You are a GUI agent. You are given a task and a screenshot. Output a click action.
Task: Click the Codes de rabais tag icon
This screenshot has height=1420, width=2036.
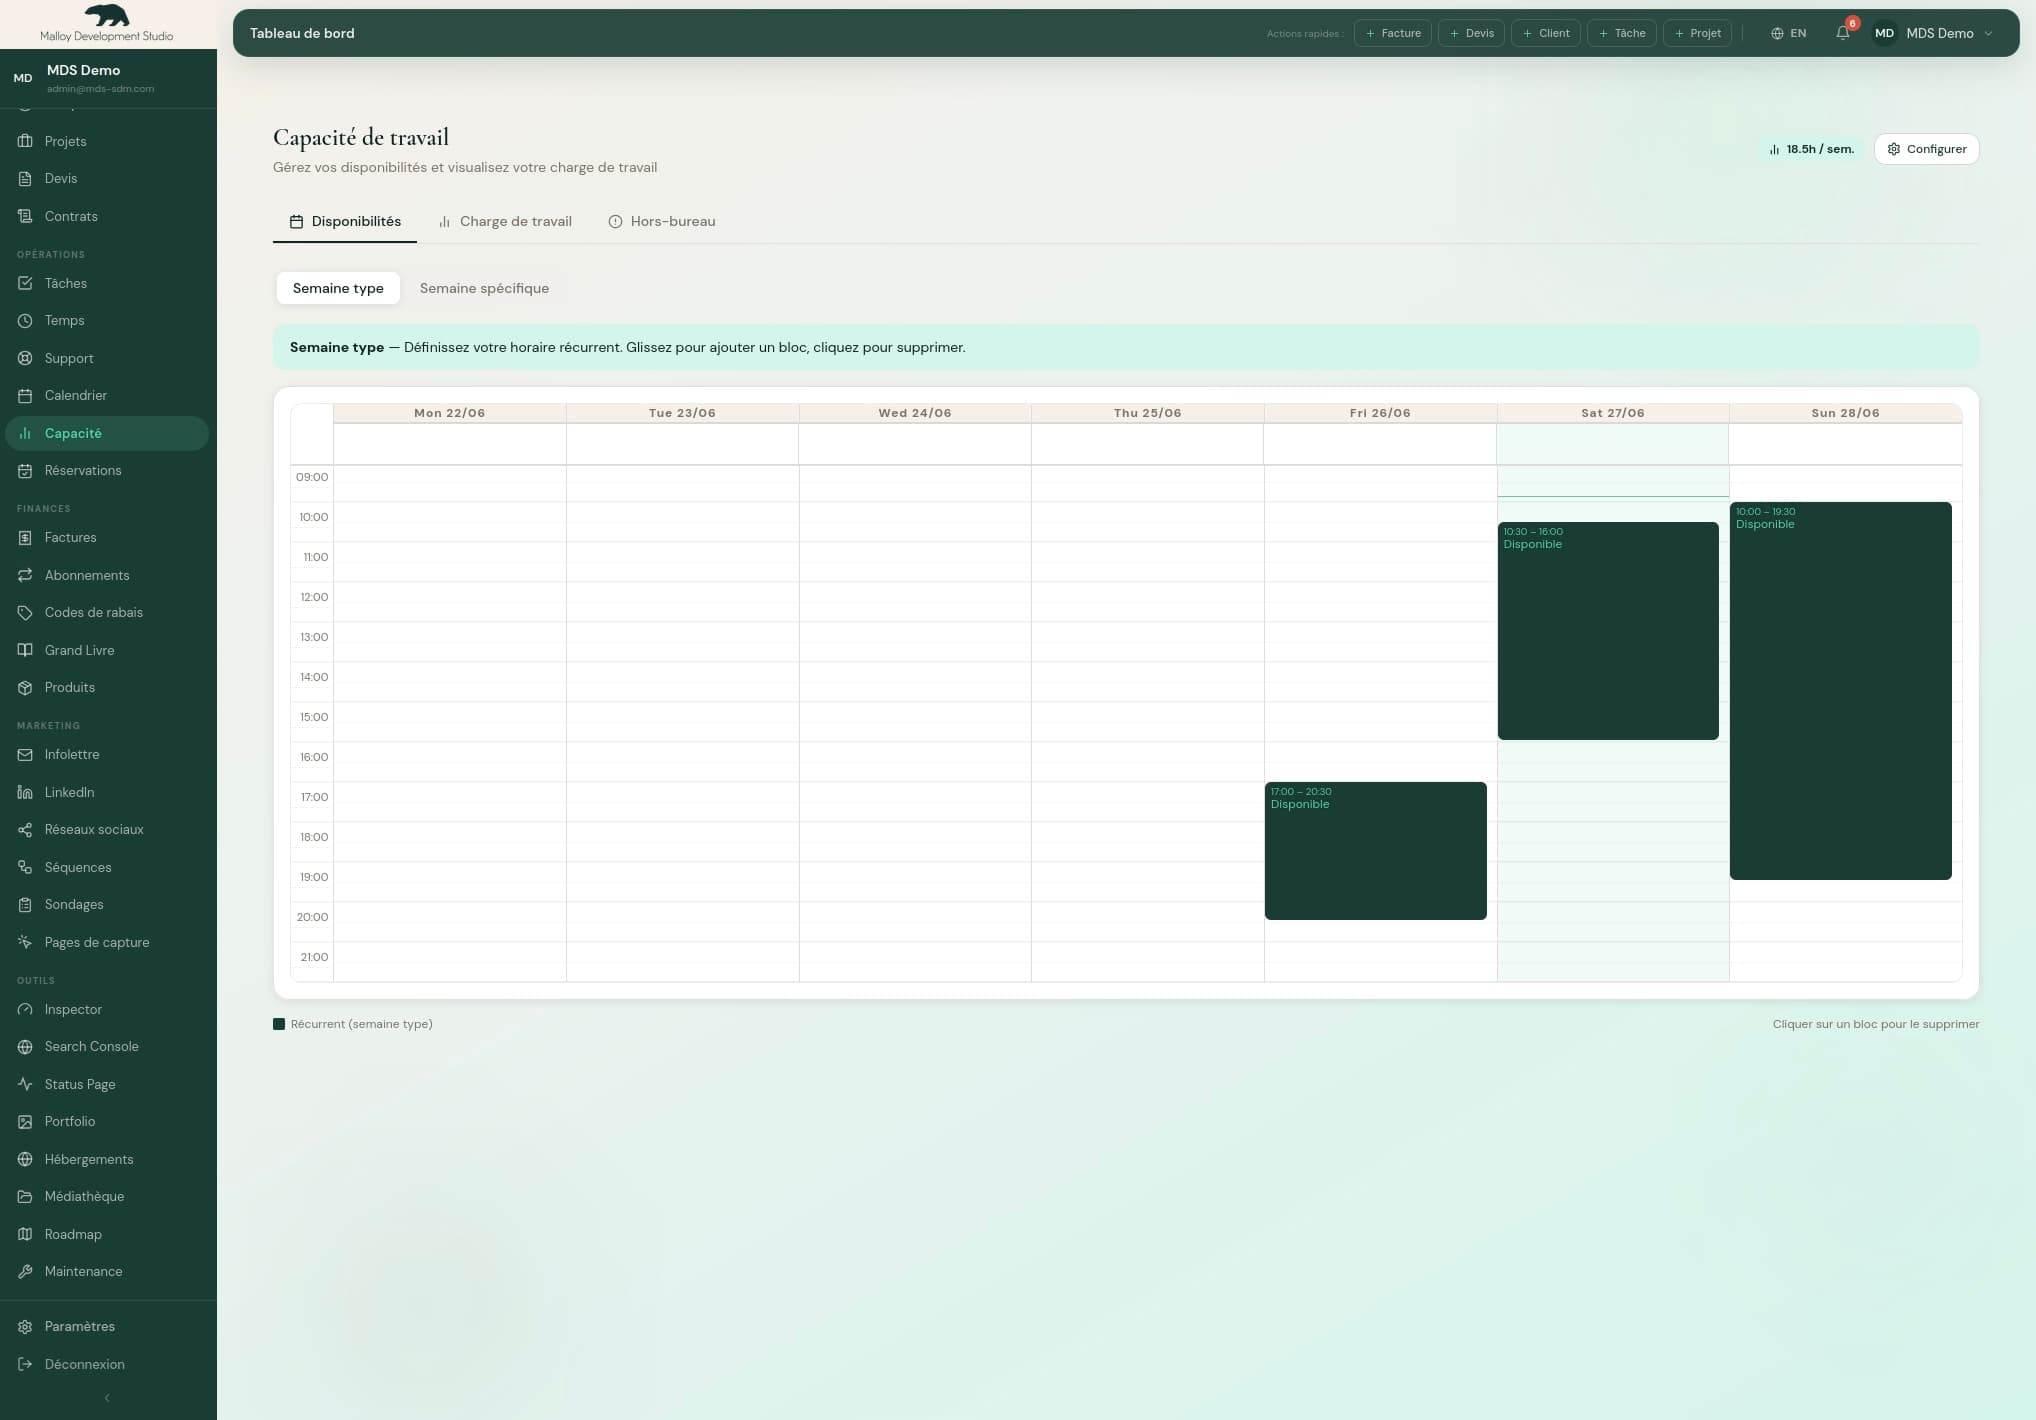tap(25, 612)
